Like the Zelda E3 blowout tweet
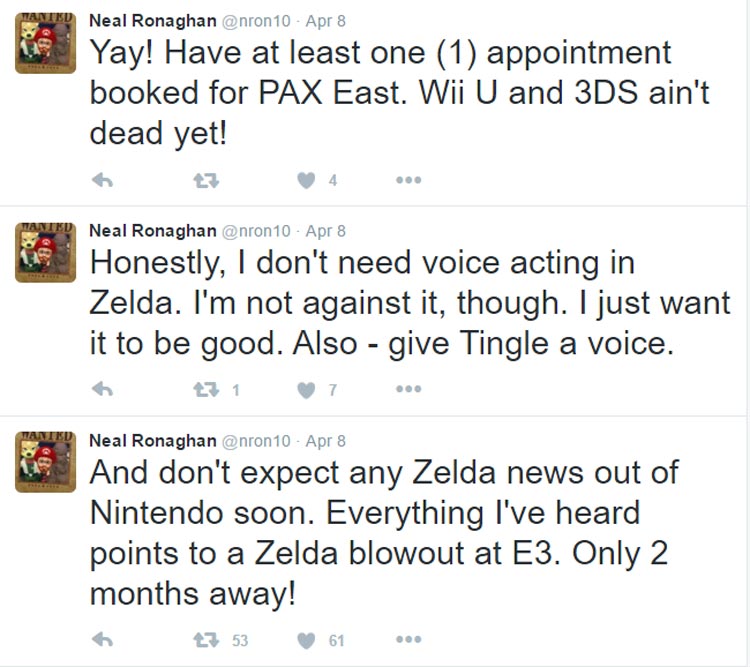 (x=307, y=639)
